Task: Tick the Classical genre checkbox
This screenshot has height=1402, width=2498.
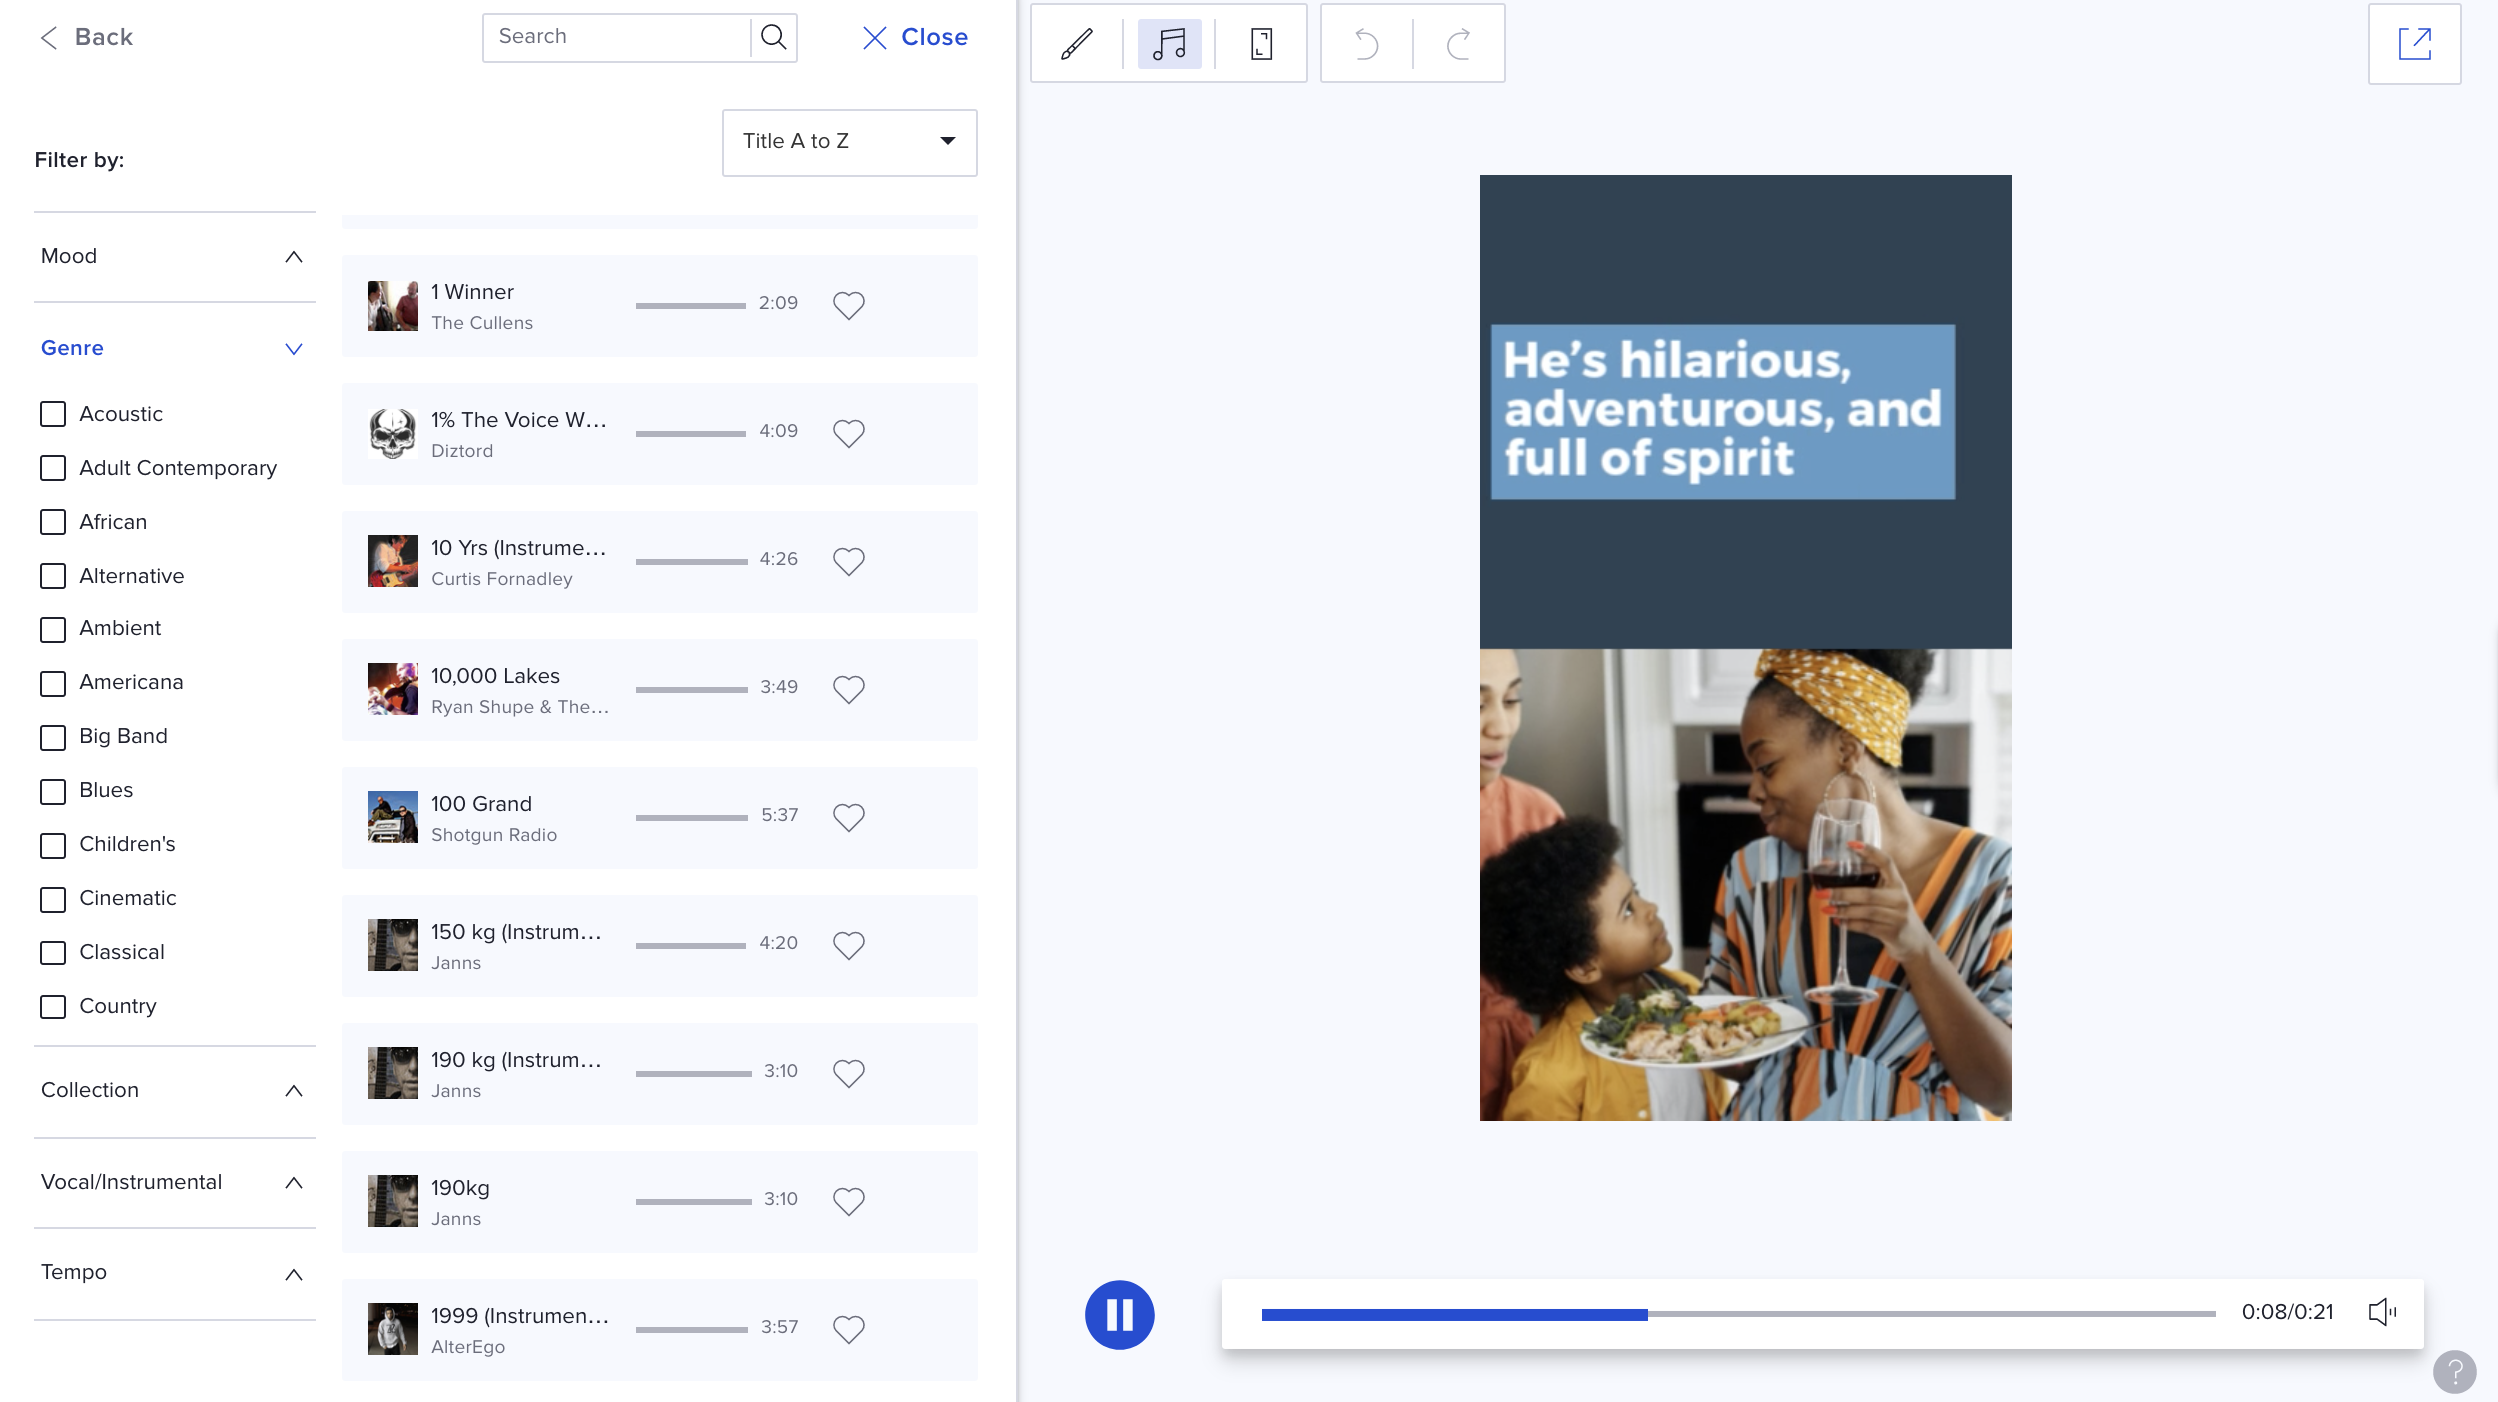Action: 53,953
